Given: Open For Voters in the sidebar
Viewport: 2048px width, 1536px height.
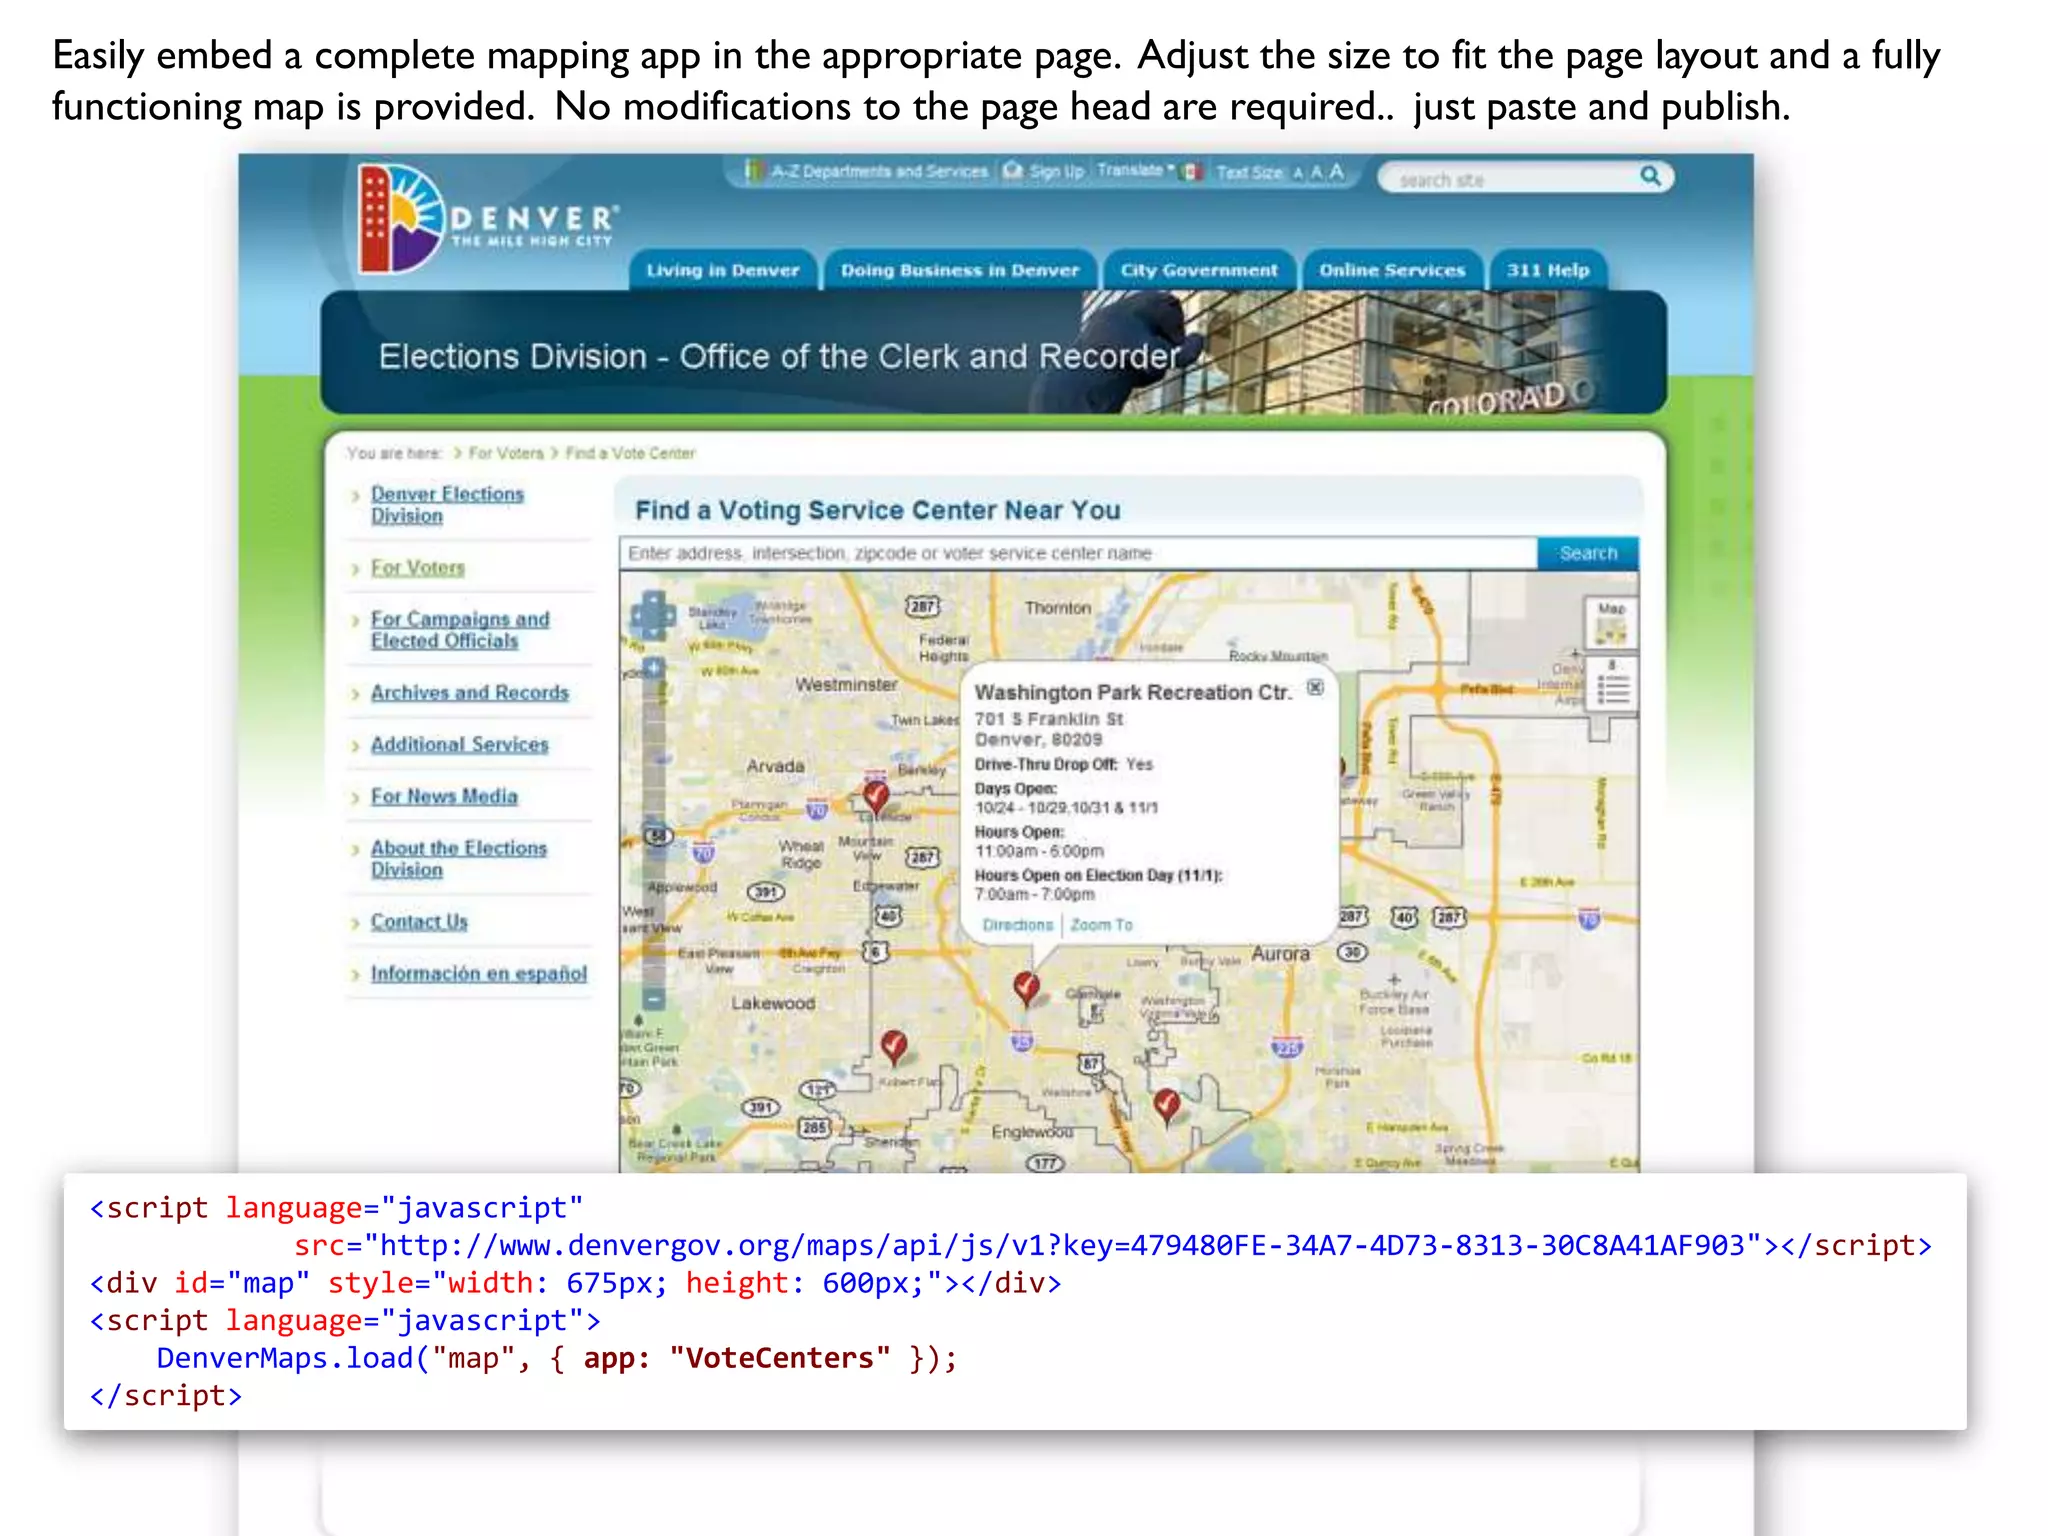Looking at the screenshot, I should [418, 568].
